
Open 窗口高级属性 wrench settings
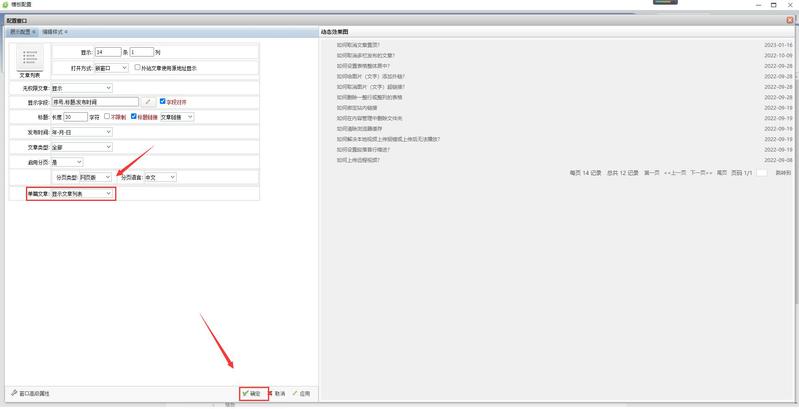pyautogui.click(x=30, y=394)
